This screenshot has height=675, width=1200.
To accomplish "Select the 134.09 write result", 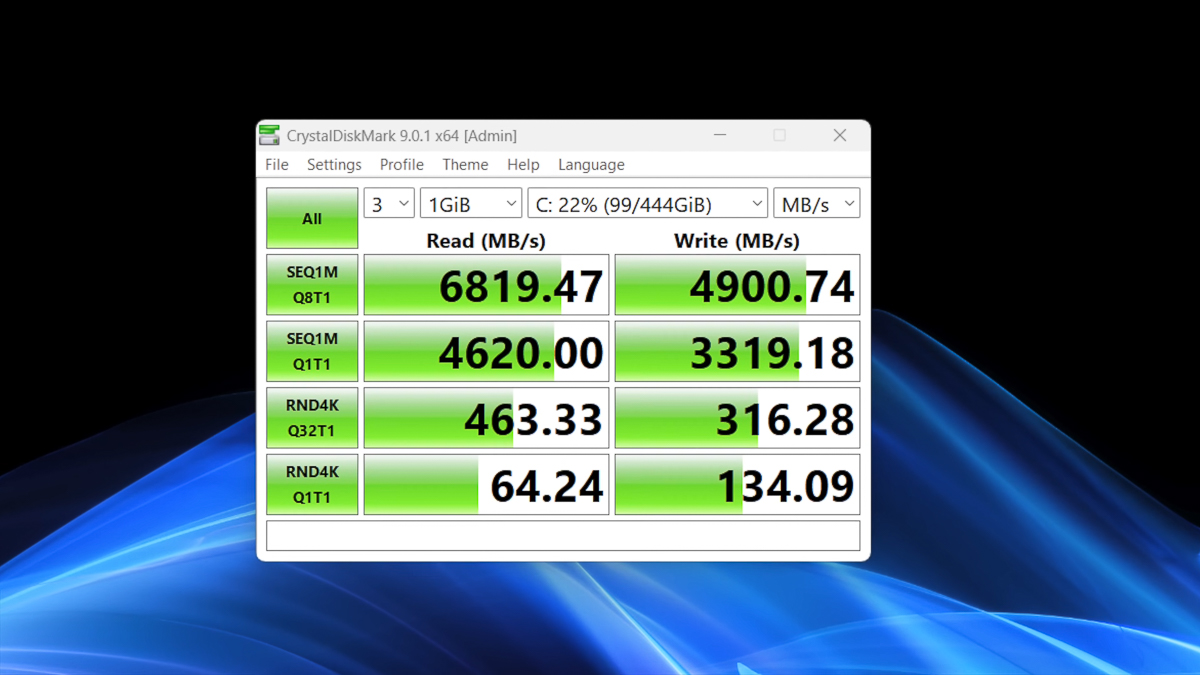I will (x=737, y=484).
